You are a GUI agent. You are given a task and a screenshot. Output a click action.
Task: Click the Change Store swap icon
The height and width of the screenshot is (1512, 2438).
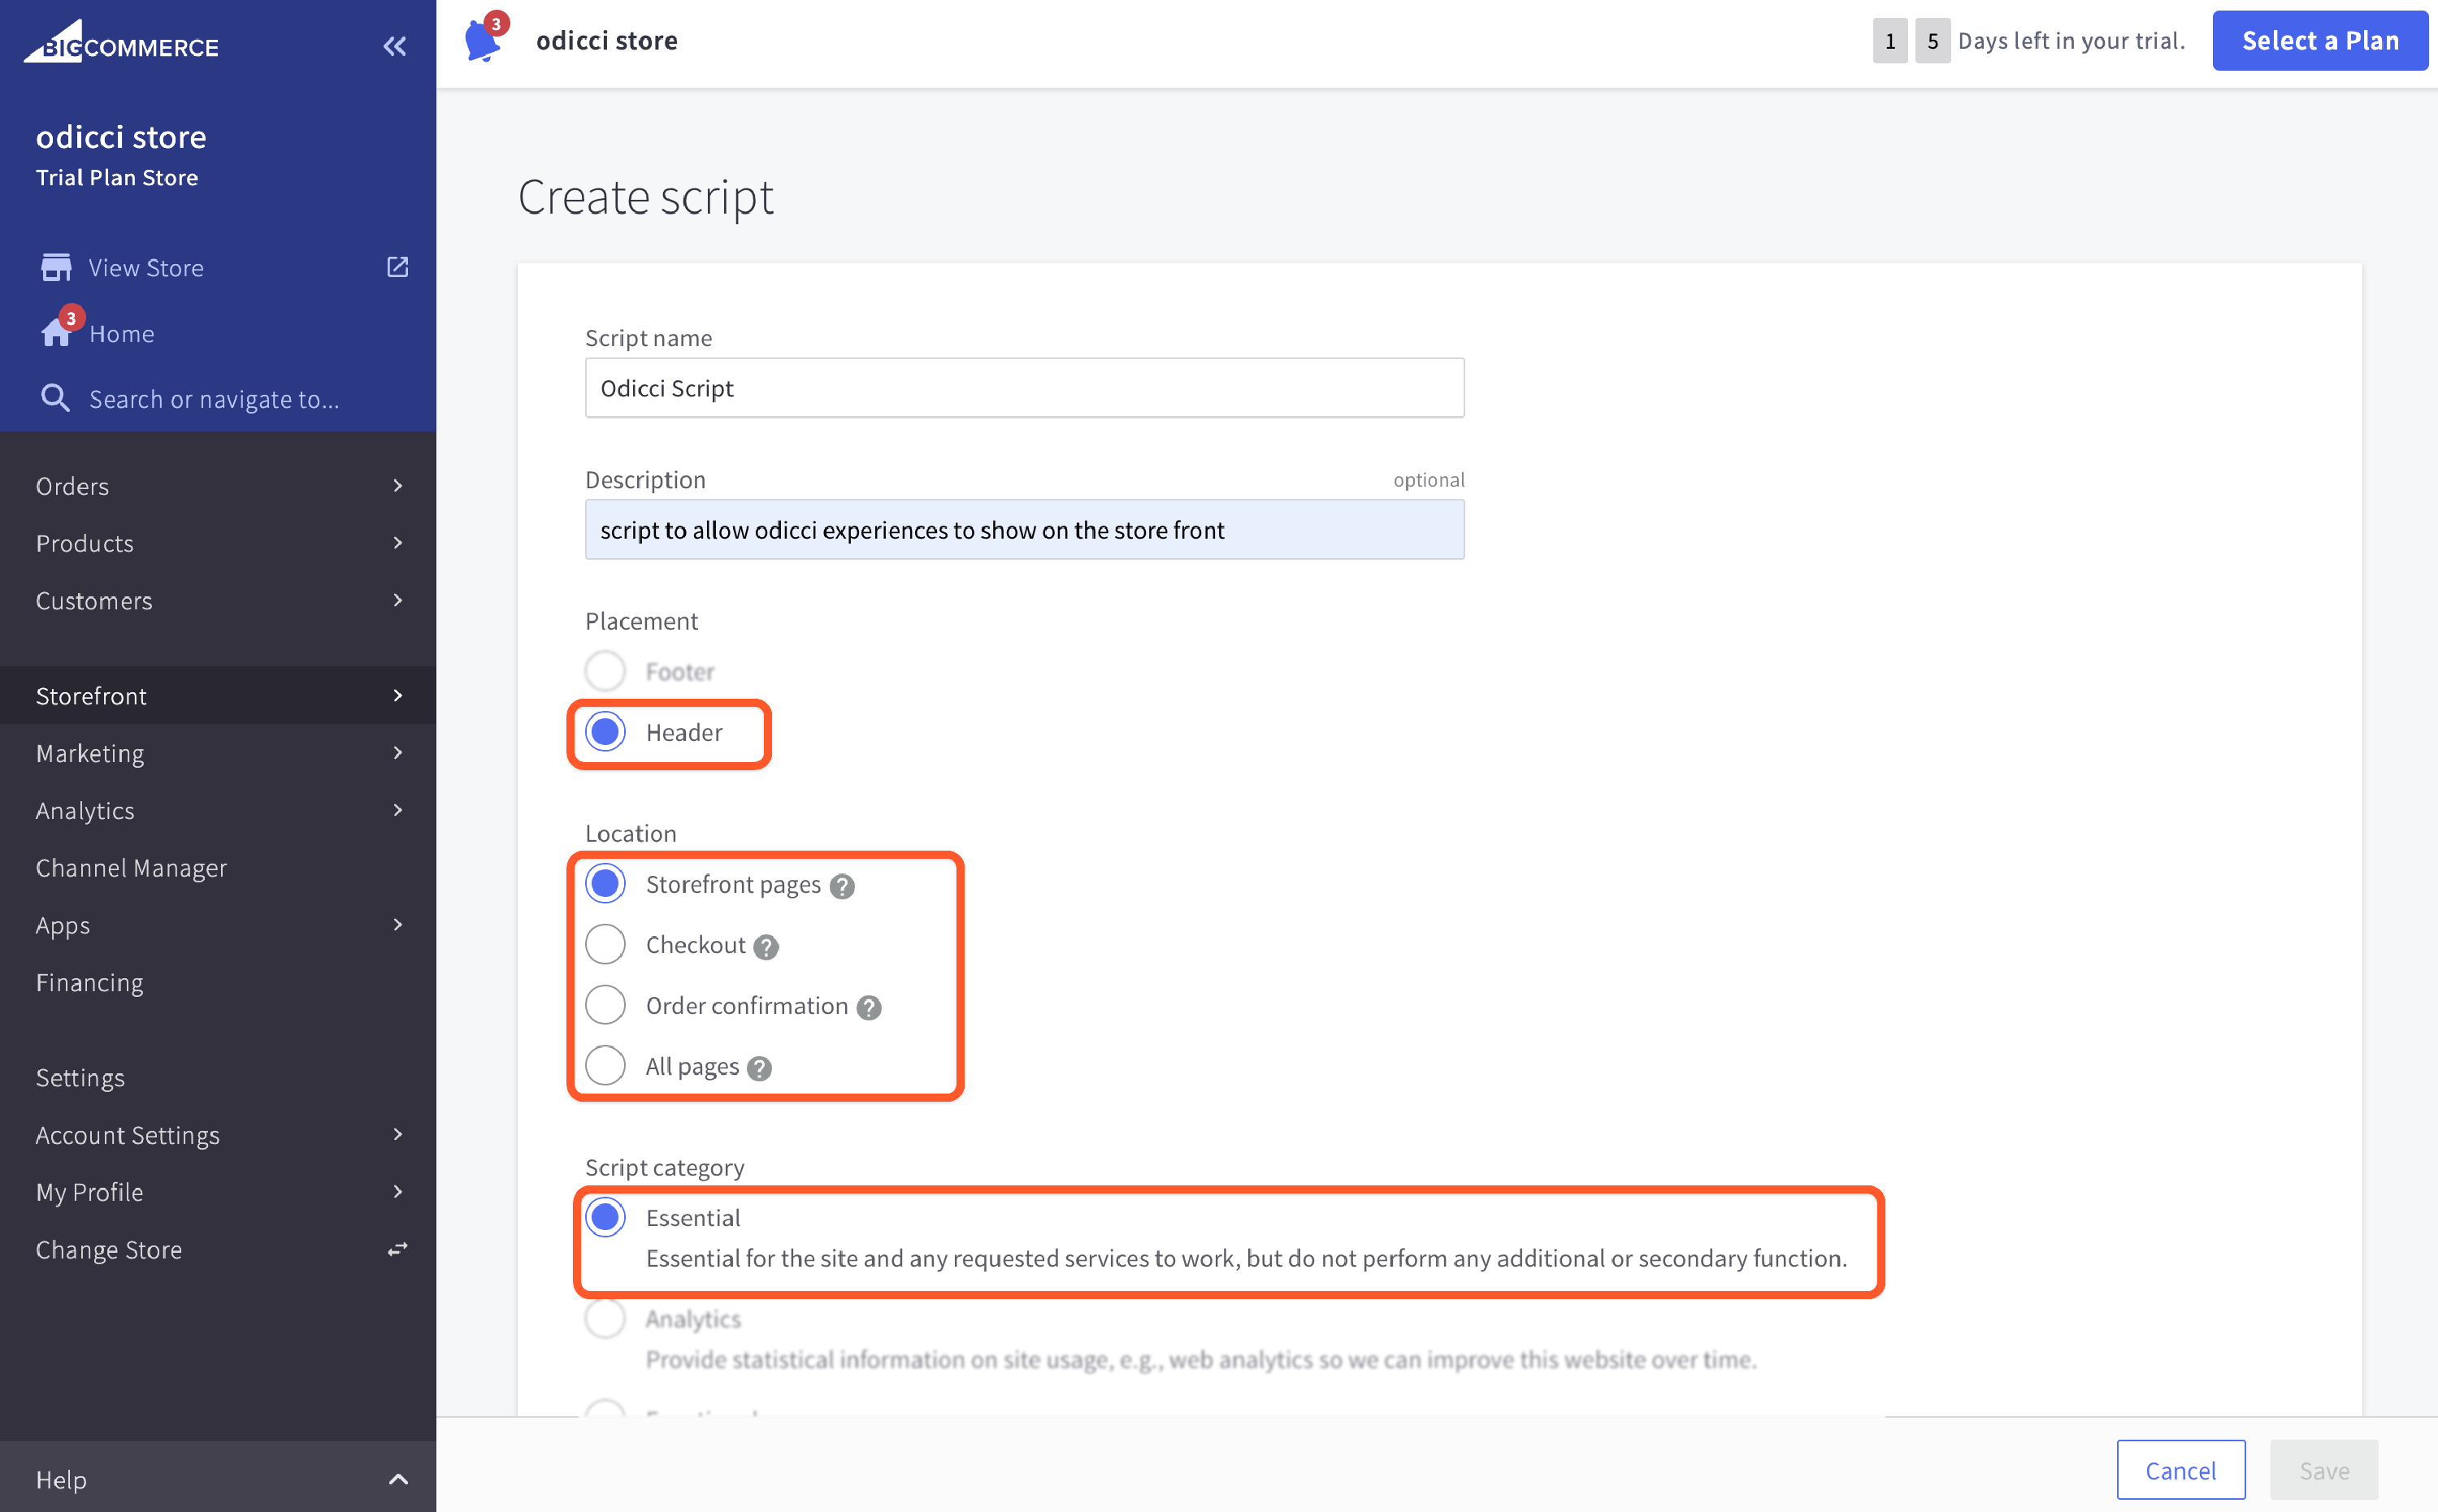tap(397, 1249)
